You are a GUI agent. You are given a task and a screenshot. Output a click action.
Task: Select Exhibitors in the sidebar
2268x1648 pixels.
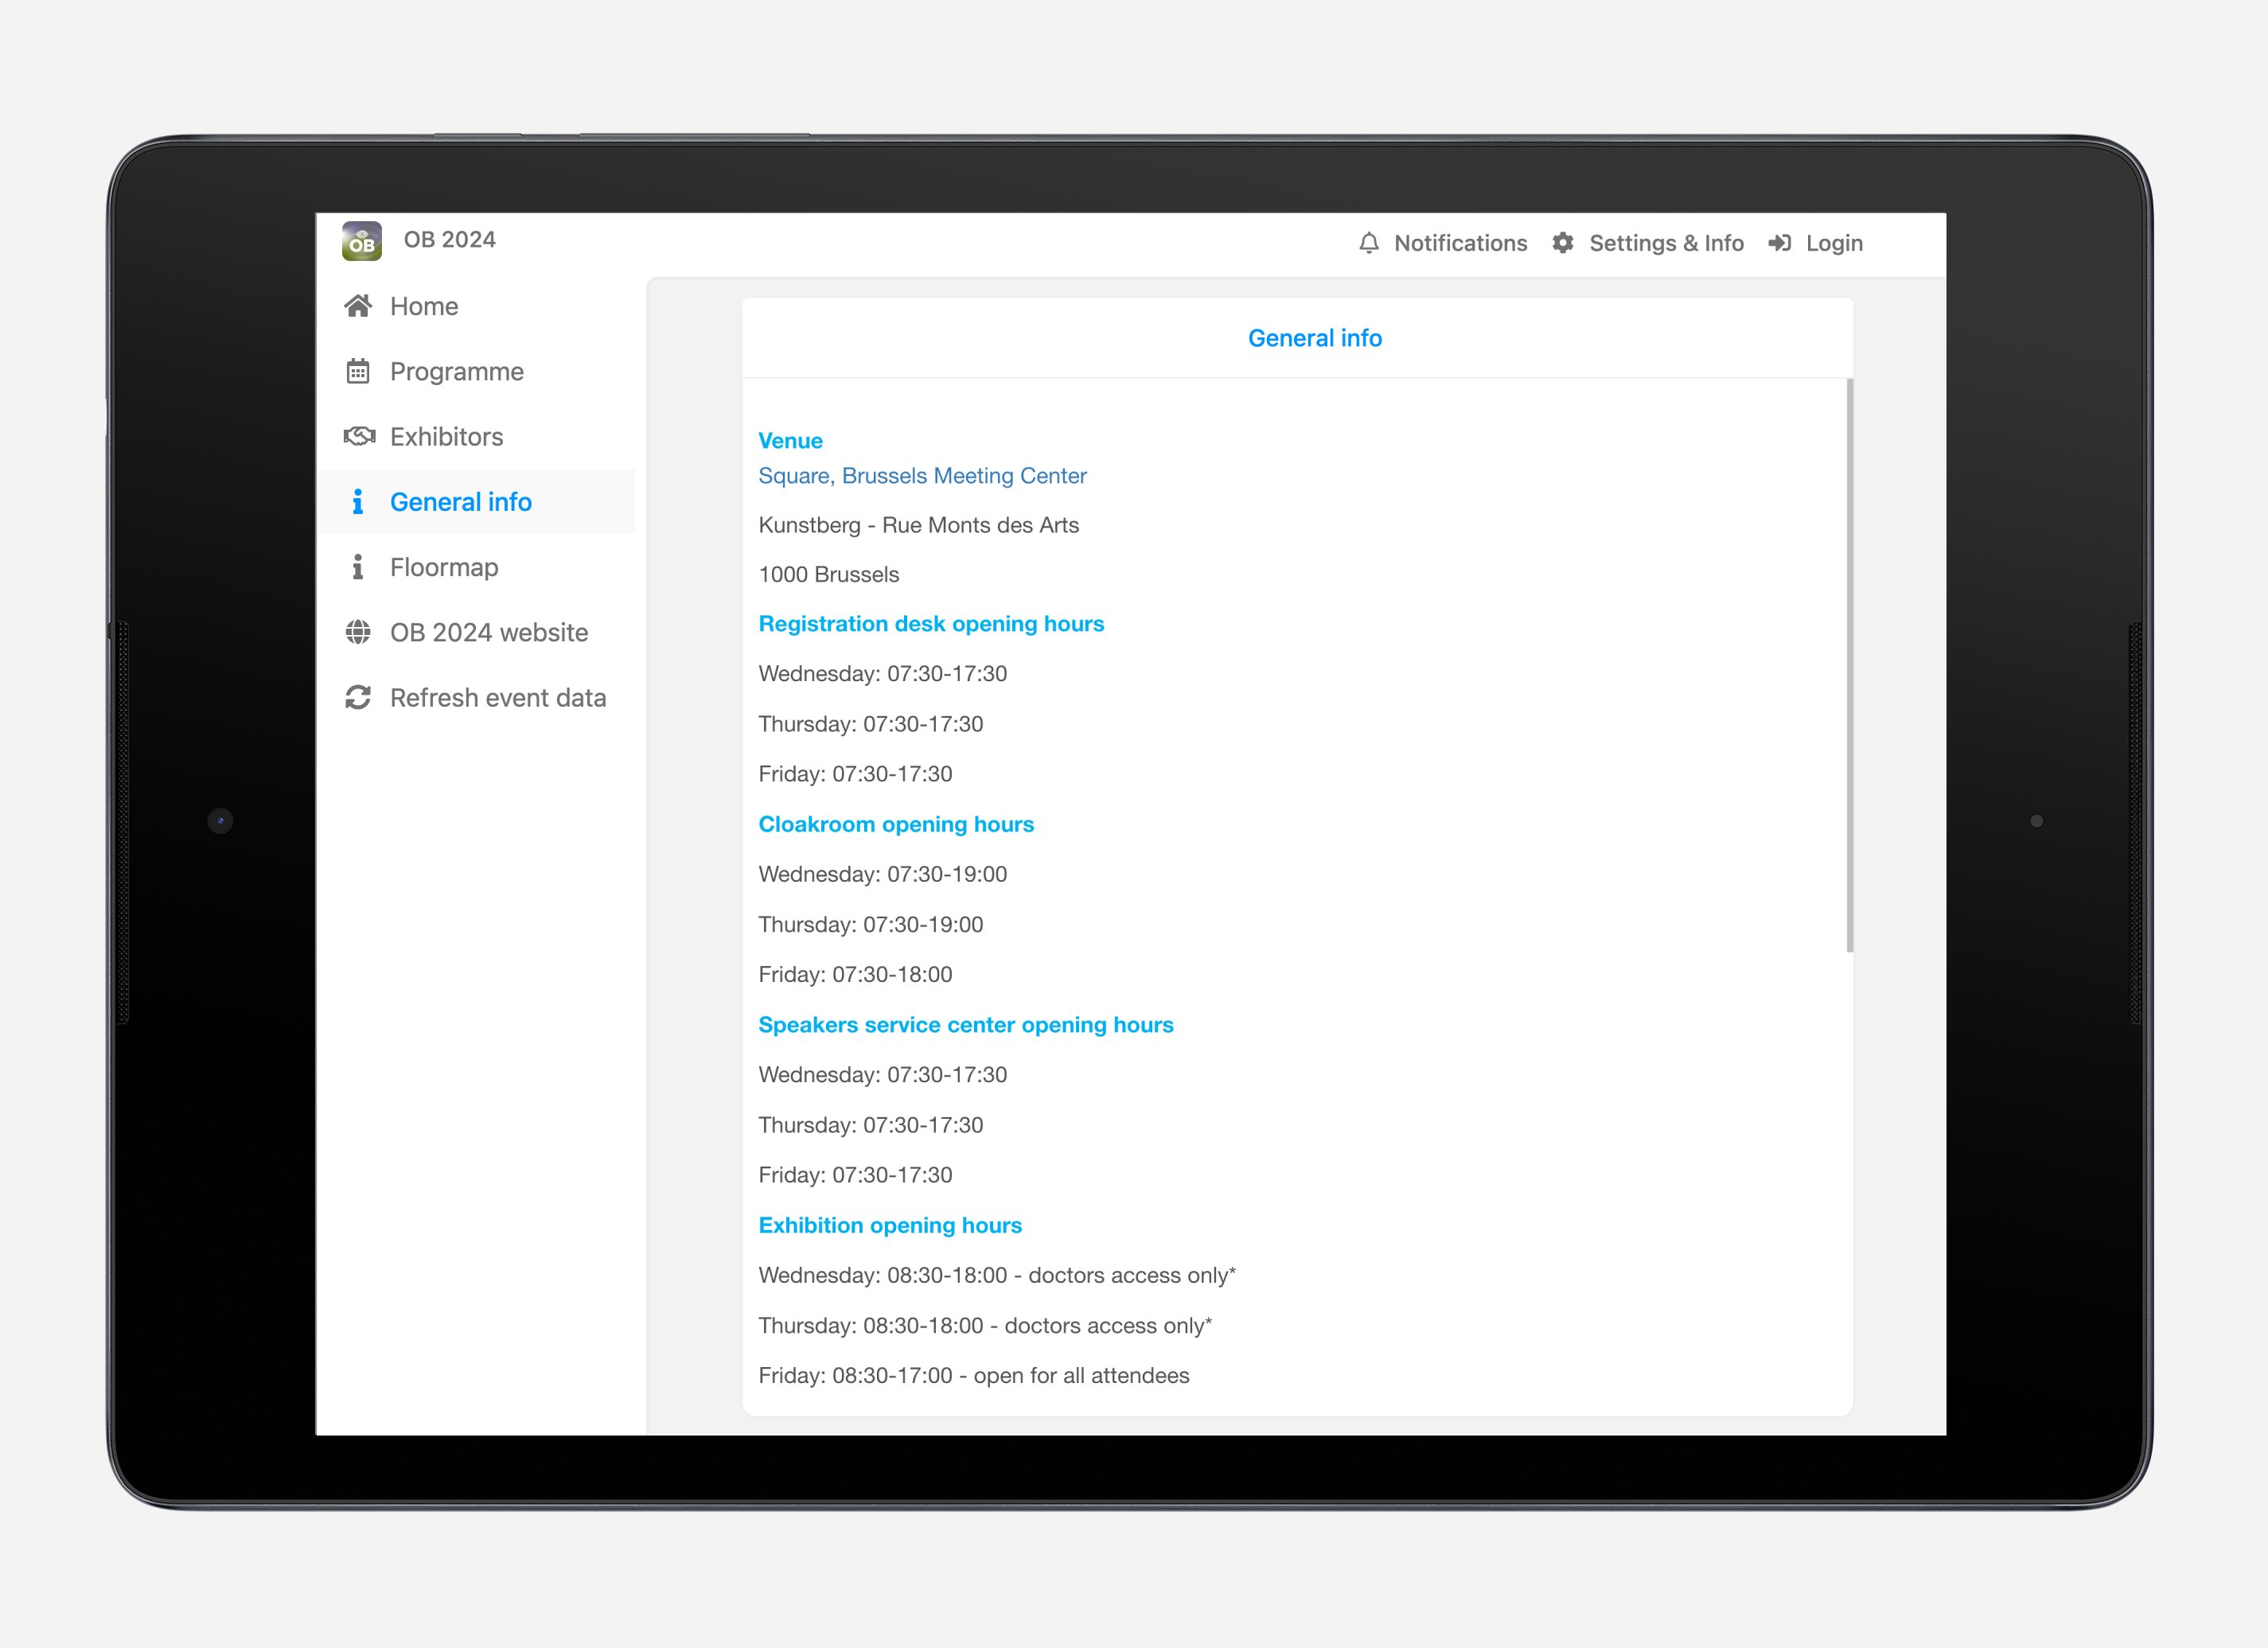pyautogui.click(x=446, y=436)
